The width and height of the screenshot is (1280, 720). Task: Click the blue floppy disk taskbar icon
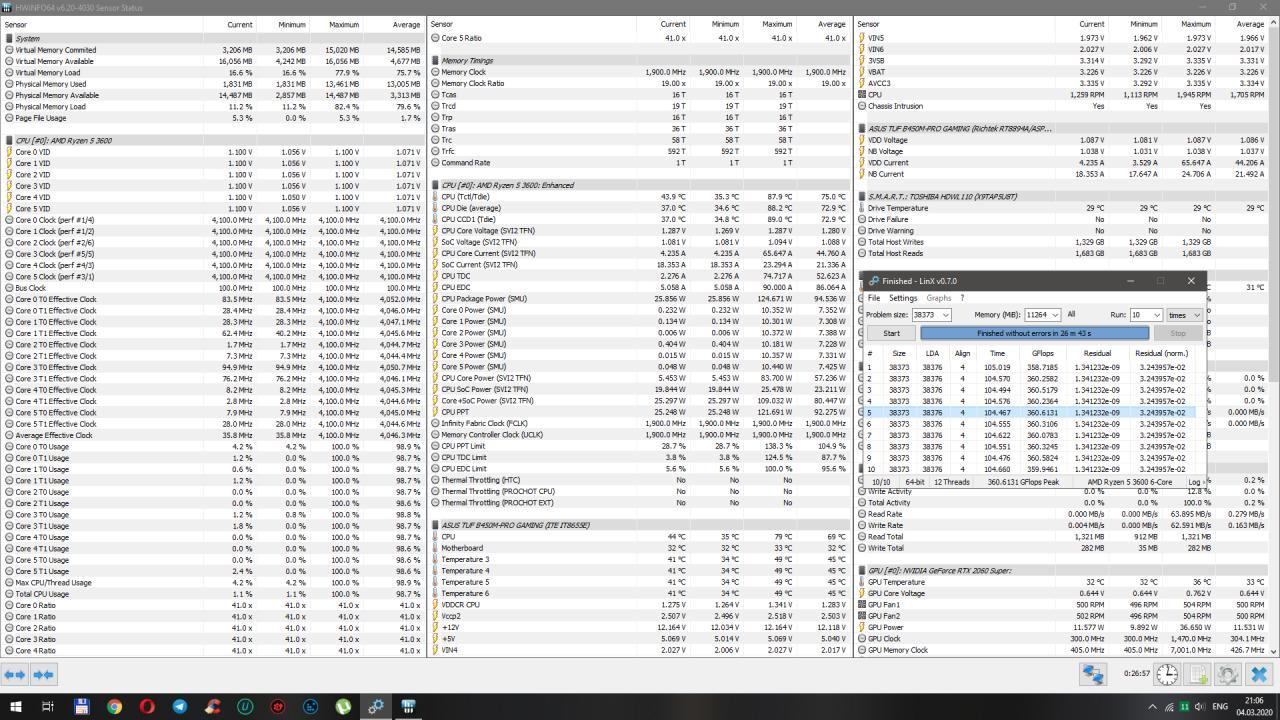[x=82, y=706]
